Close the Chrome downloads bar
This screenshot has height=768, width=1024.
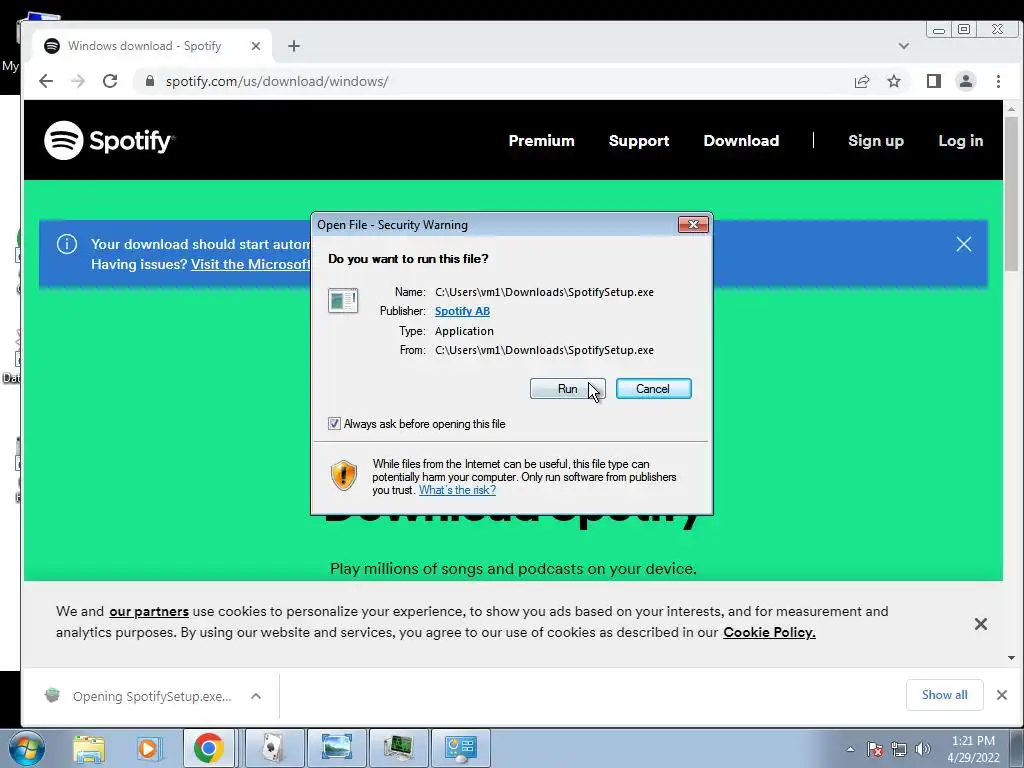pos(1002,695)
